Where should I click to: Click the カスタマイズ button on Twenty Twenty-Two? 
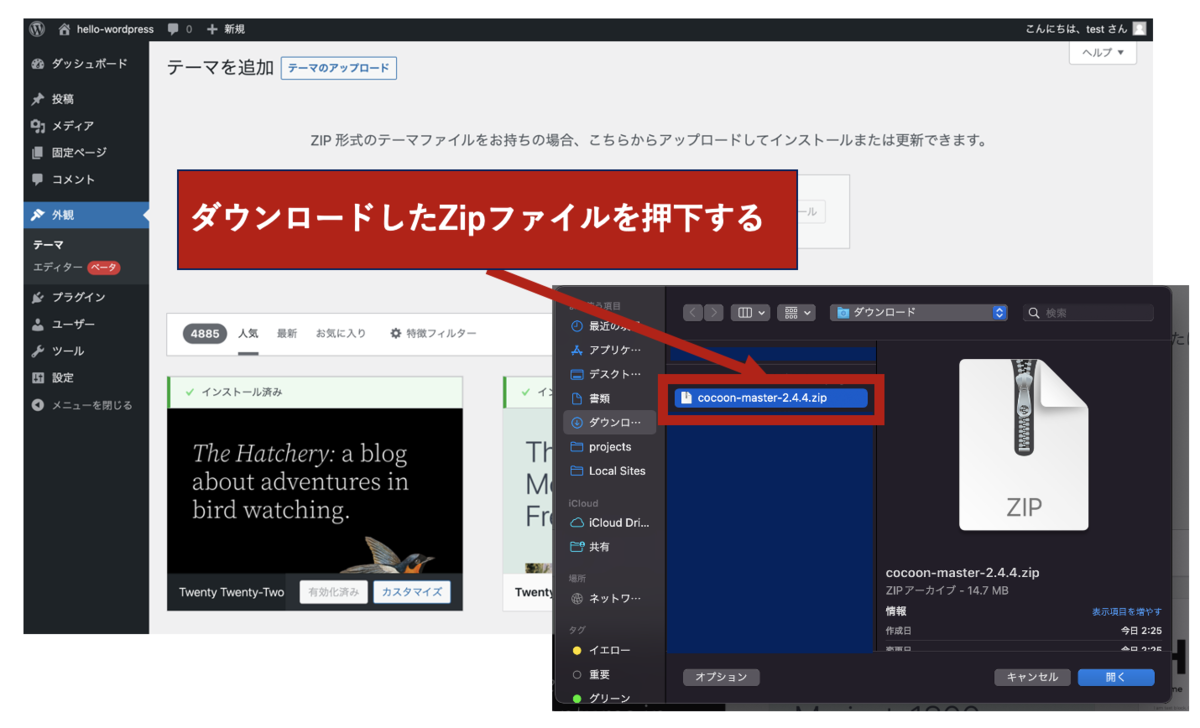pos(412,592)
